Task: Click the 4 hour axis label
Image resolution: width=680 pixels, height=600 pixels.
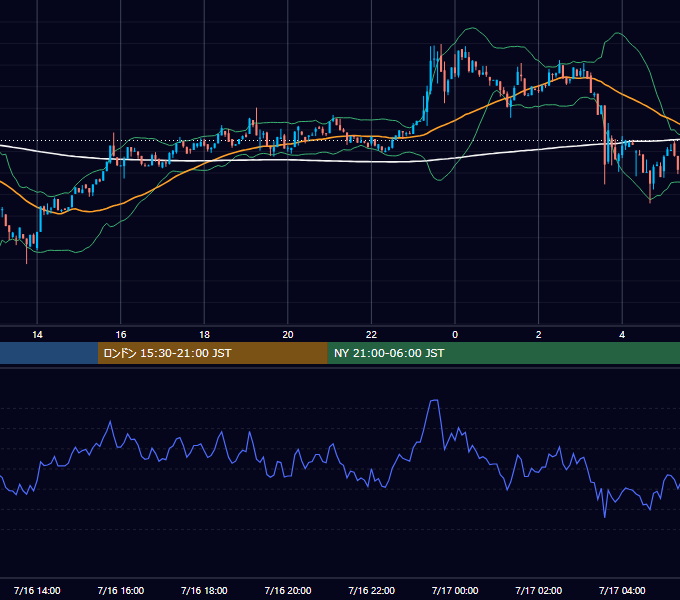Action: click(x=622, y=335)
